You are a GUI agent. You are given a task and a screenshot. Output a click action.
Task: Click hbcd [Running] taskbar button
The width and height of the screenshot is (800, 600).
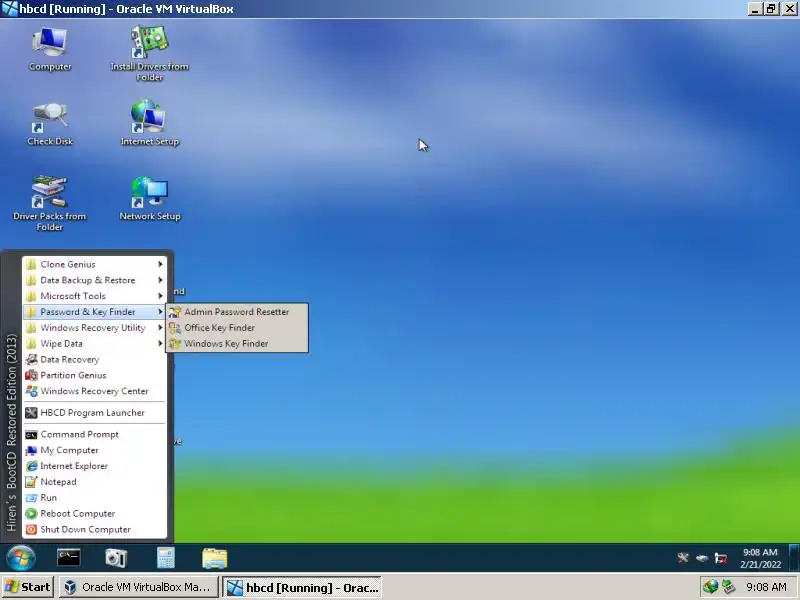[x=302, y=587]
